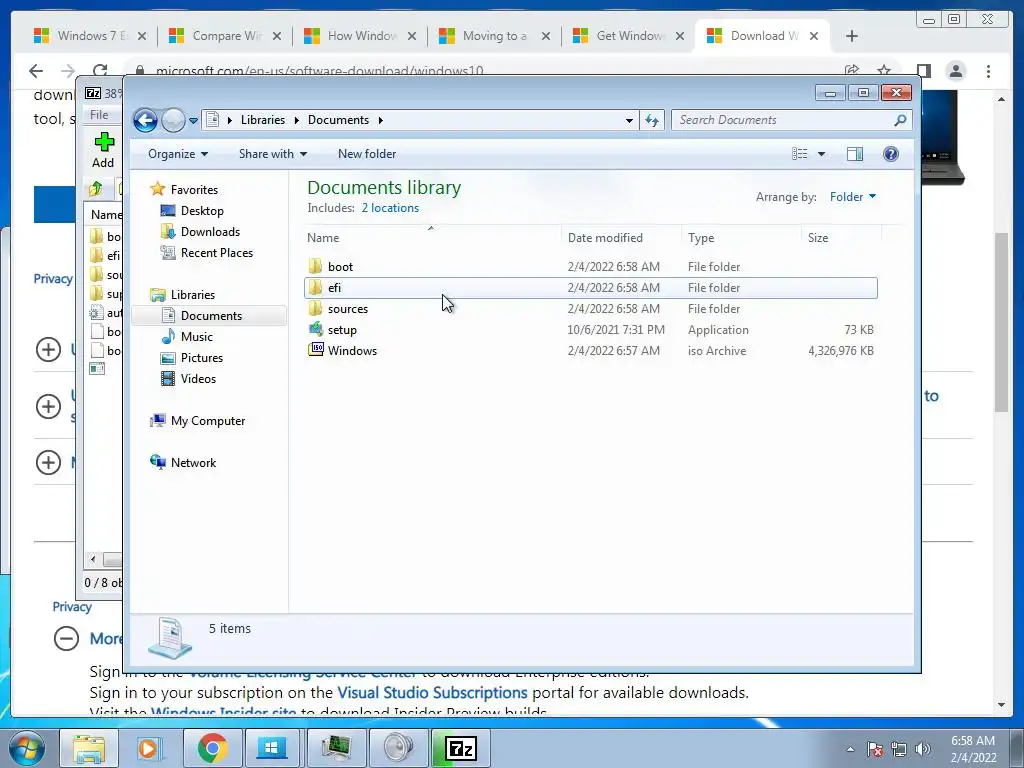Click the New folder button
The height and width of the screenshot is (768, 1024).
click(367, 154)
